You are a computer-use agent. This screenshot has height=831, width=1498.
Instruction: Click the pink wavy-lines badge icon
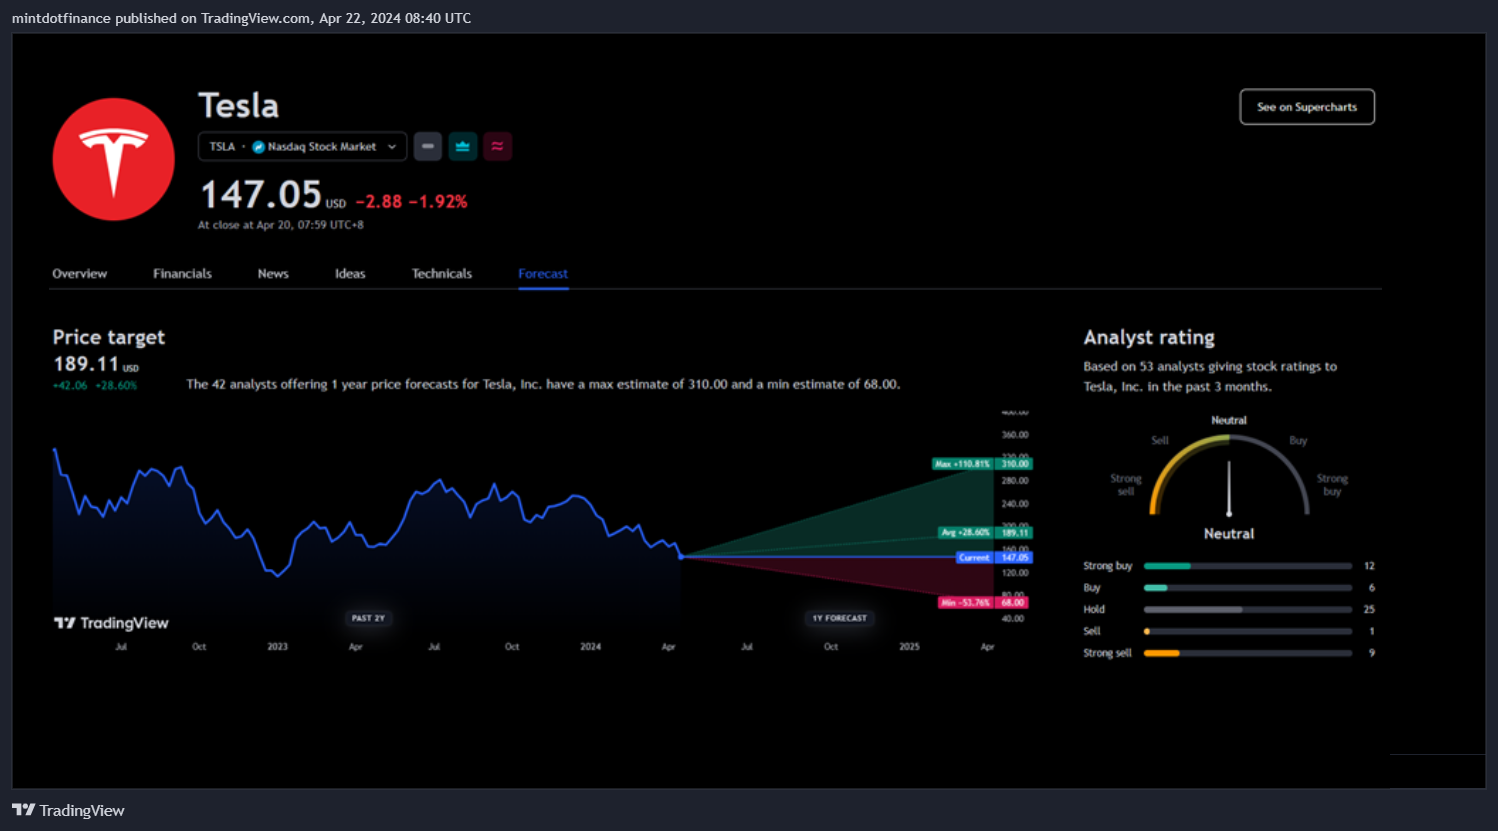(497, 146)
